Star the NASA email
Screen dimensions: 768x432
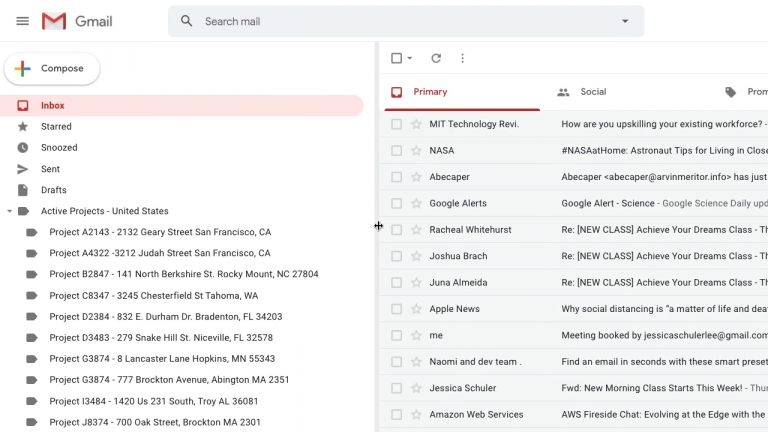(416, 150)
